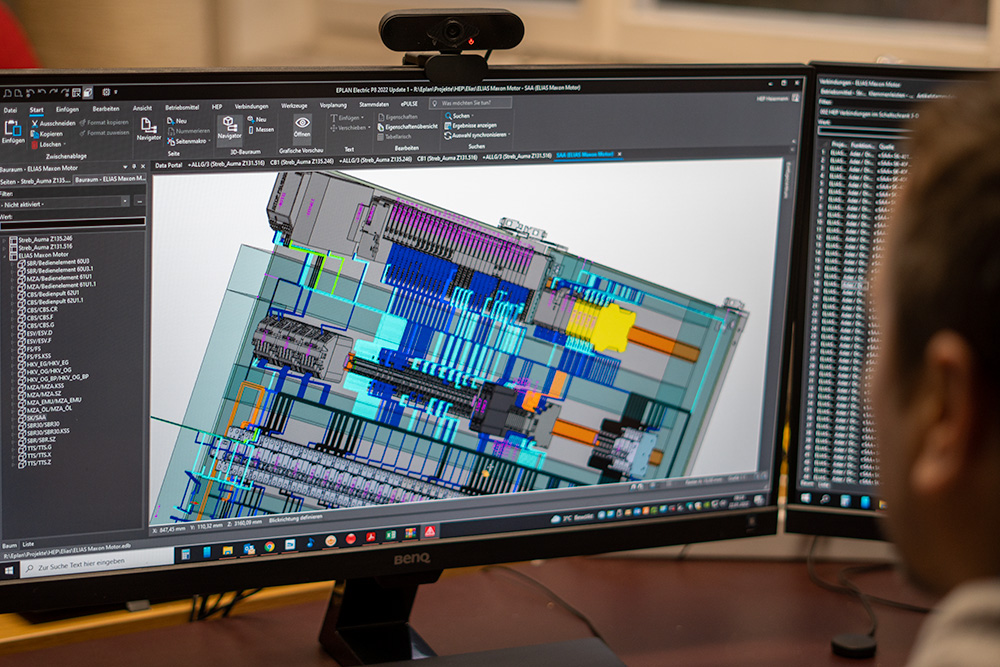
Task: Open the Datei menu
Action: (10, 110)
